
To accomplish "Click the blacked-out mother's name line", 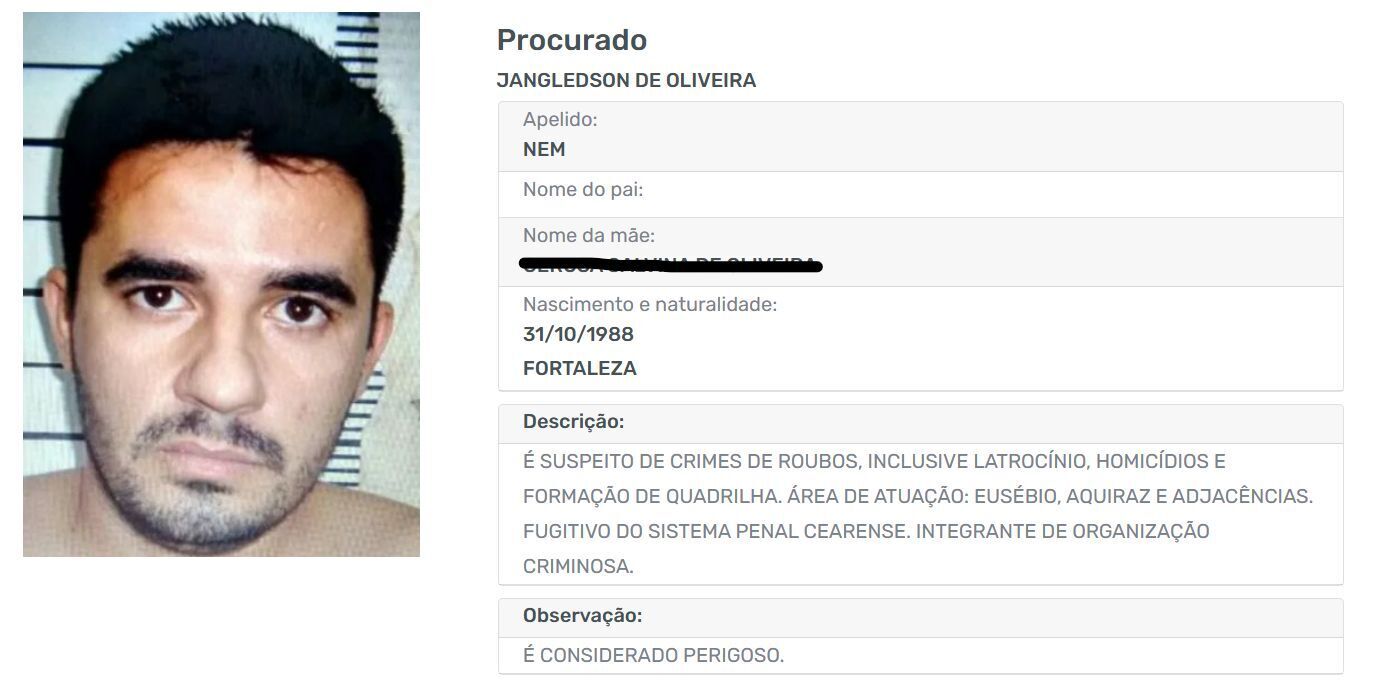I will [671, 265].
